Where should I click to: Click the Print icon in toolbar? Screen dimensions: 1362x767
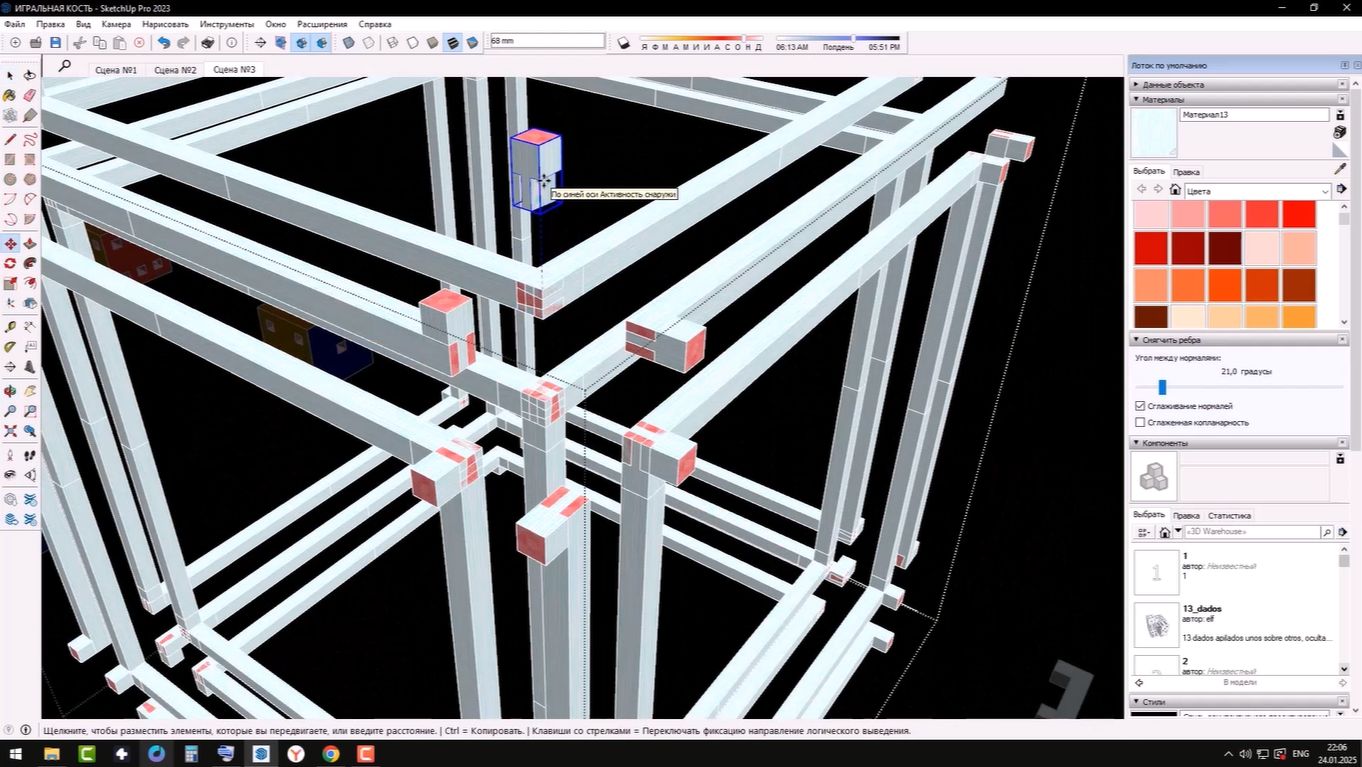click(x=207, y=43)
